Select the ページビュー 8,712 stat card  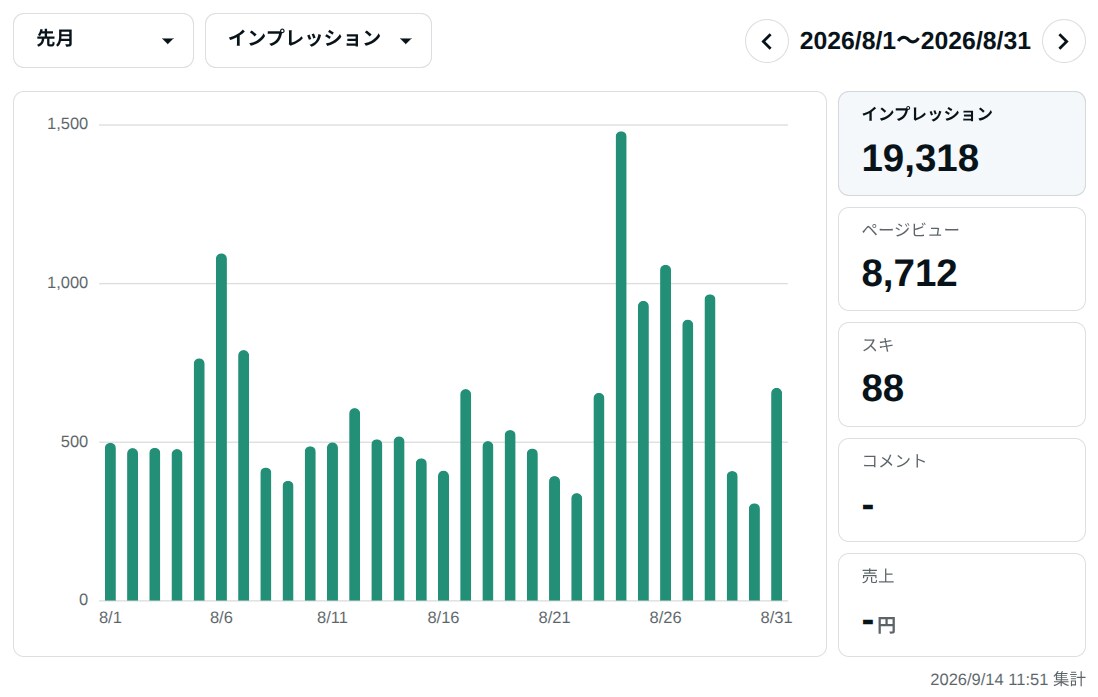[x=961, y=259]
